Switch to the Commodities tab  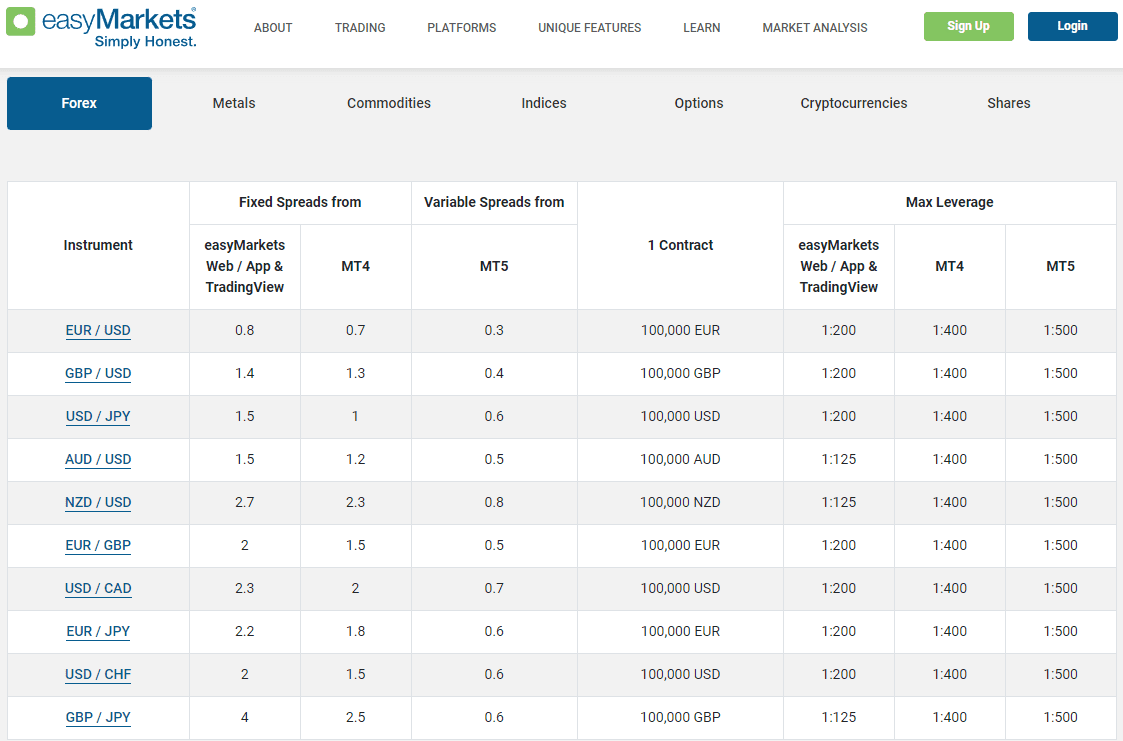coord(389,103)
